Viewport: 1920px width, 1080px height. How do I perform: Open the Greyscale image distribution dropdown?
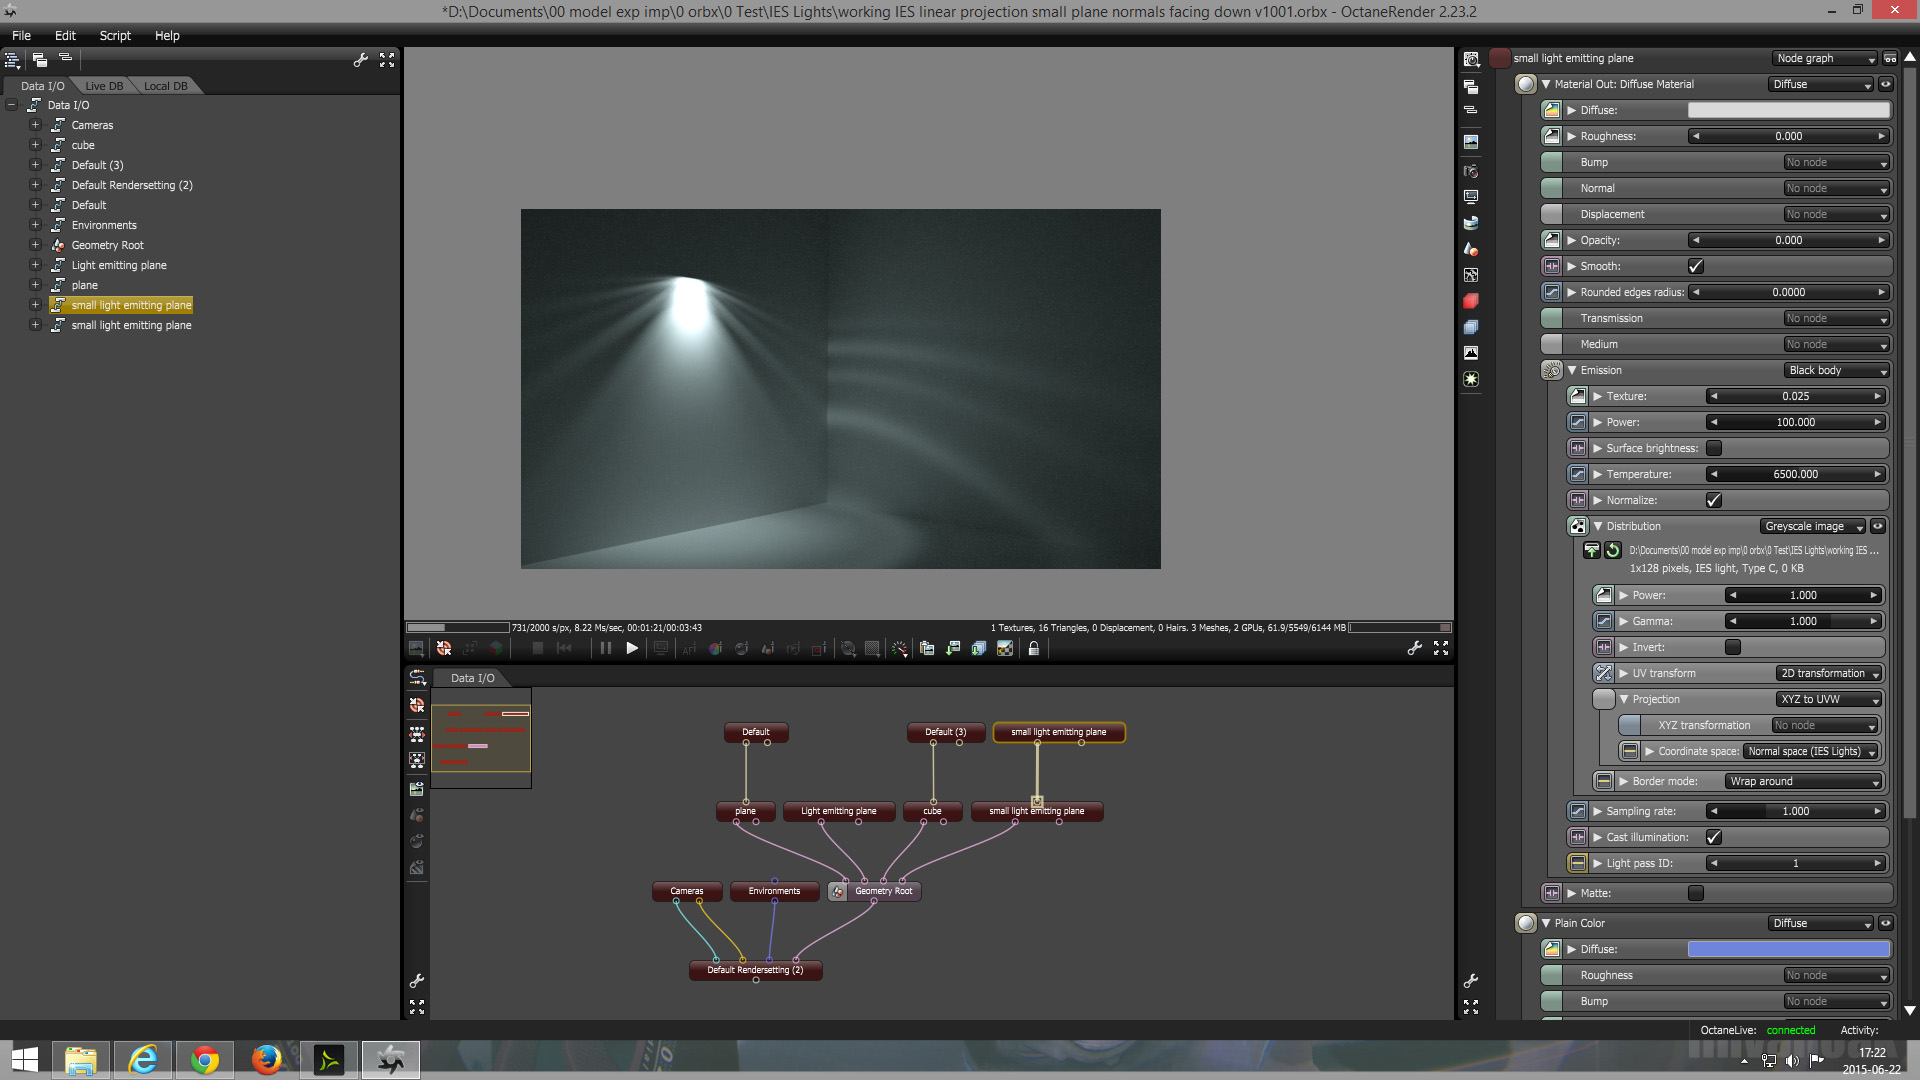tap(1813, 526)
